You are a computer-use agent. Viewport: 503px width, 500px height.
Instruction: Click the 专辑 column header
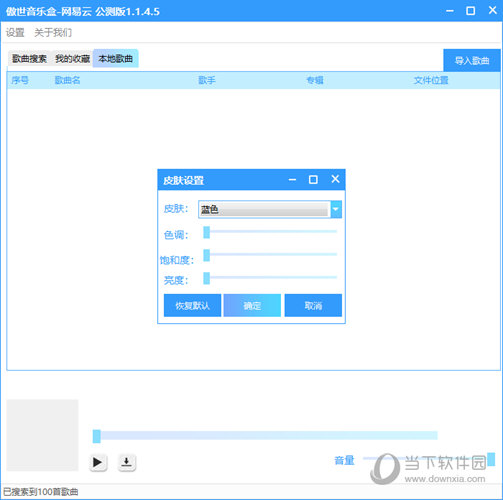(x=315, y=80)
